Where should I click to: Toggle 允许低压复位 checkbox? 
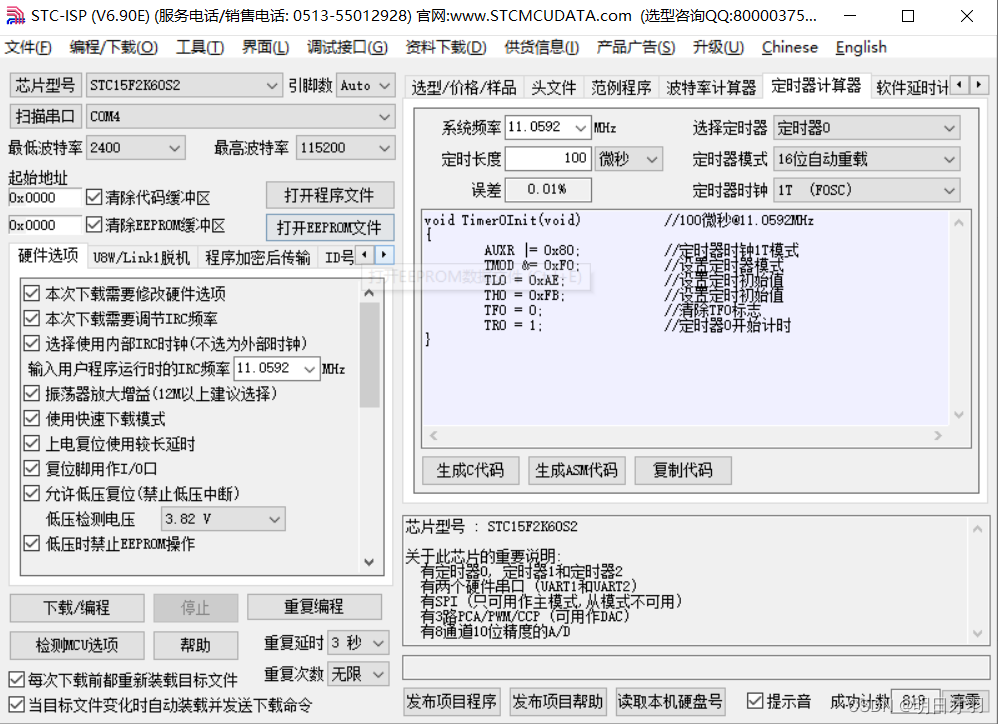[x=31, y=494]
